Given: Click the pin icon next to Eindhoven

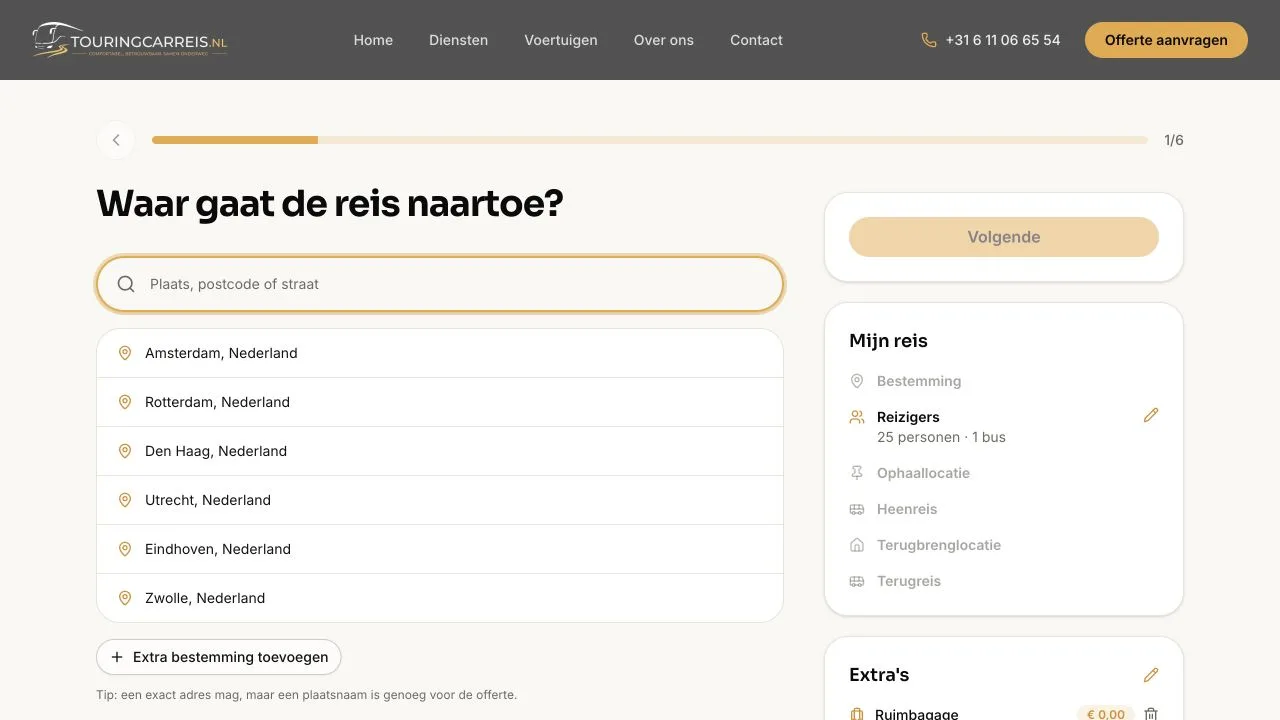Looking at the screenshot, I should [125, 549].
